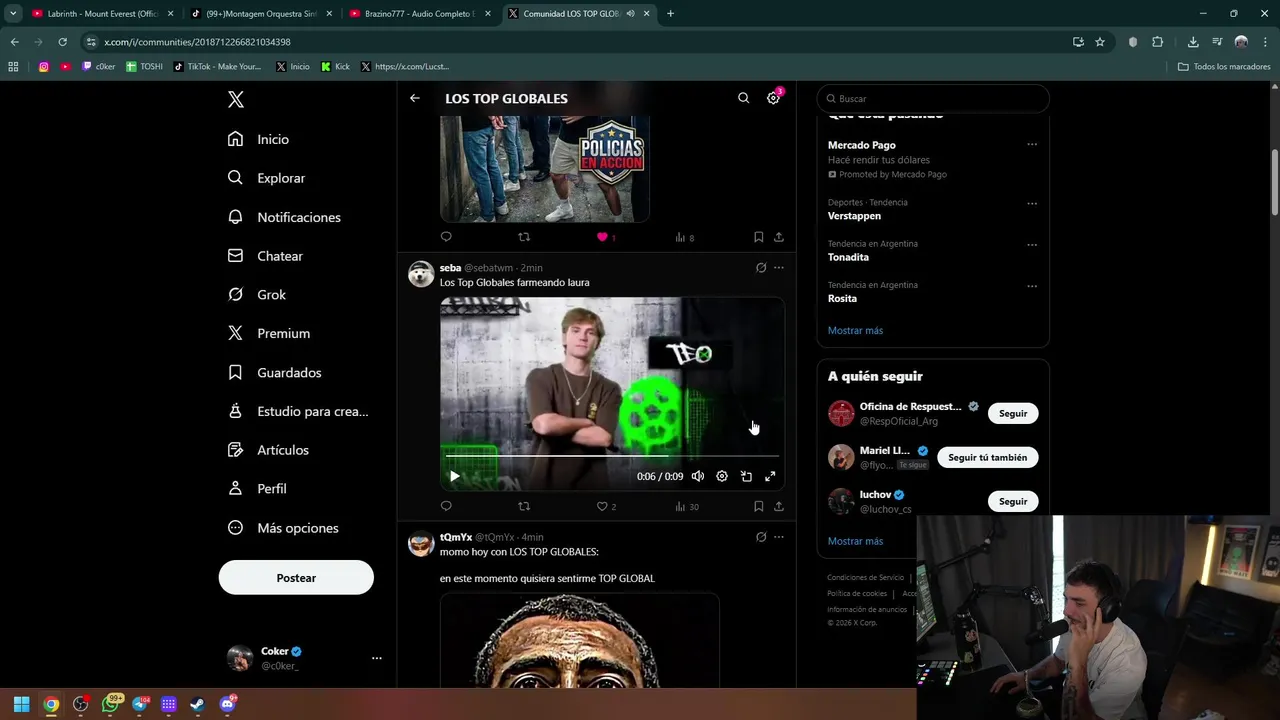Image resolution: width=1280 pixels, height=720 pixels.
Task: Open X home logo in sidebar
Action: point(236,99)
